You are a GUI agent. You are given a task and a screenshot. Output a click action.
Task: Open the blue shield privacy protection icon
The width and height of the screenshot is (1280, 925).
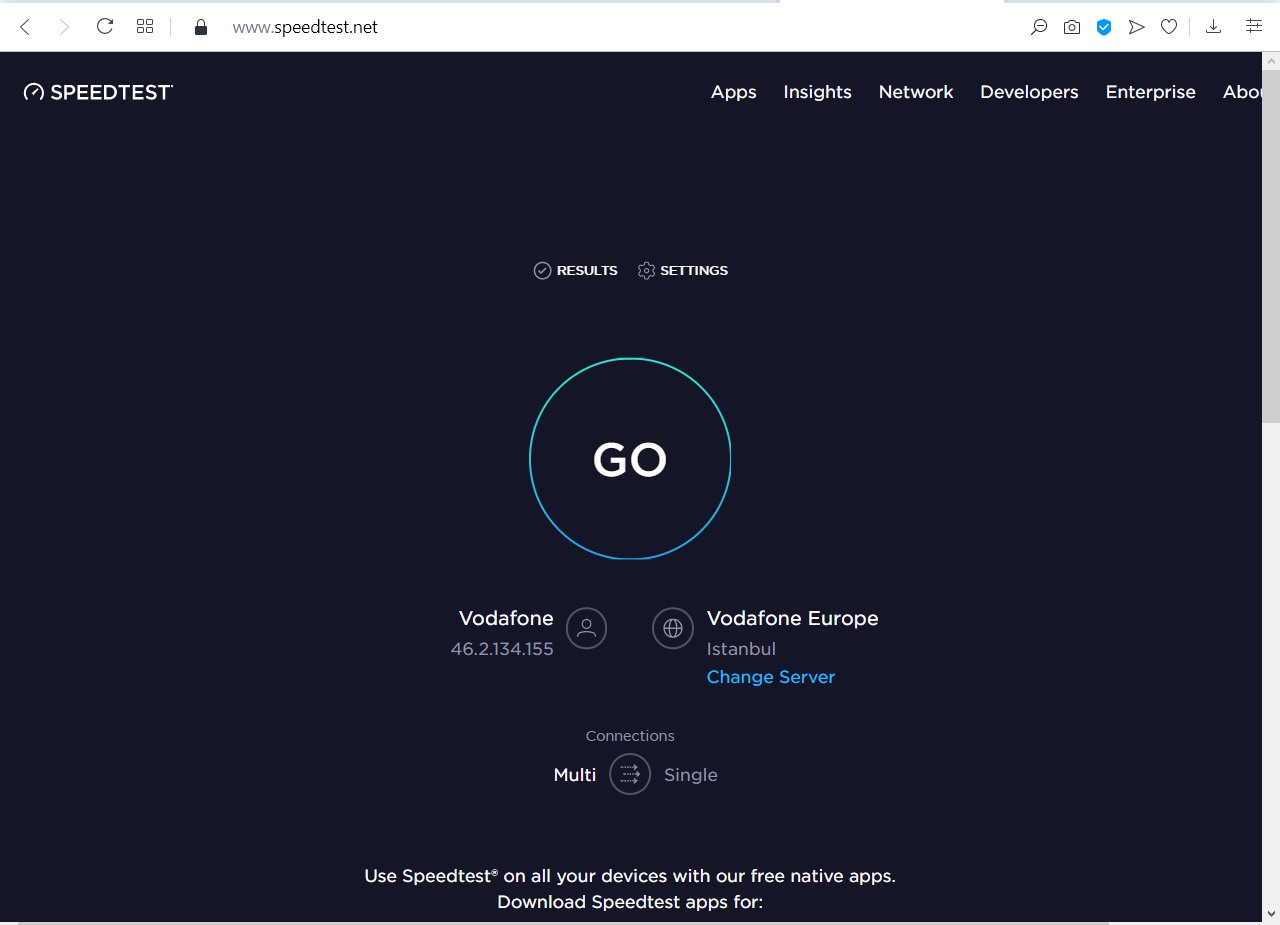1104,27
